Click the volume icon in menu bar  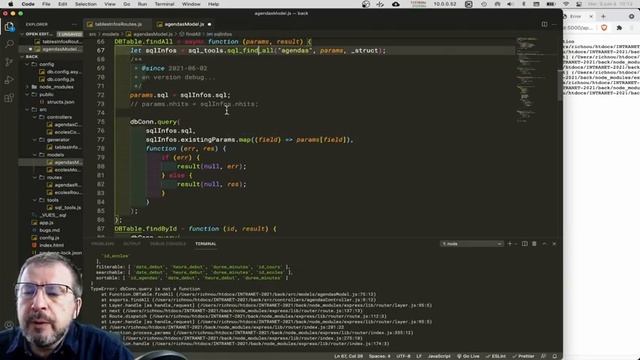tap(510, 4)
